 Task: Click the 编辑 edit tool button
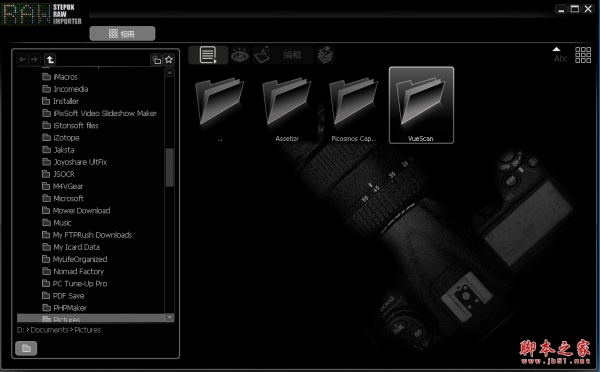[x=282, y=55]
